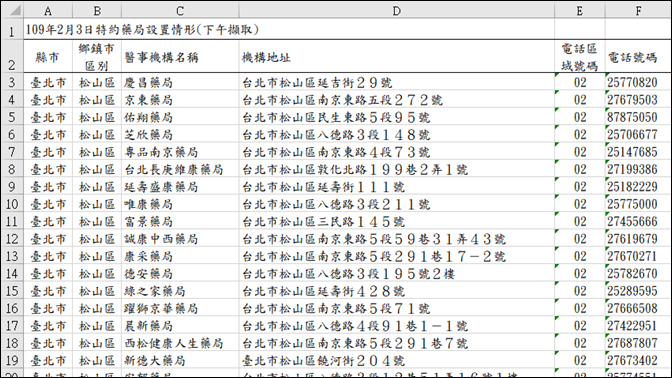Image resolution: width=672 pixels, height=378 pixels.
Task: Select the cell '綠之家藥局'
Action: [x=180, y=291]
